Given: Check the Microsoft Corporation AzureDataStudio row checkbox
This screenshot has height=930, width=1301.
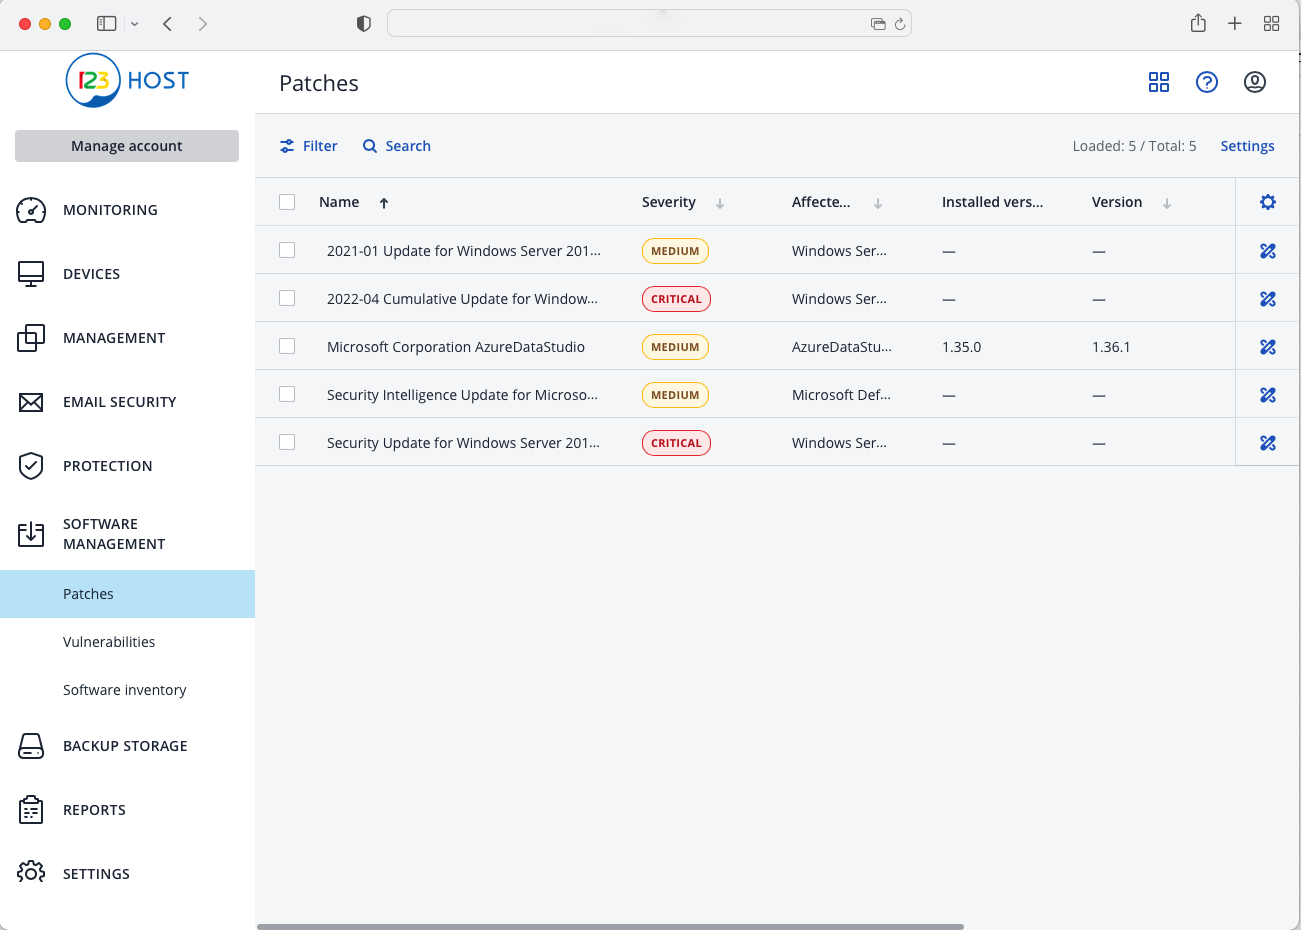Looking at the screenshot, I should click(x=287, y=347).
